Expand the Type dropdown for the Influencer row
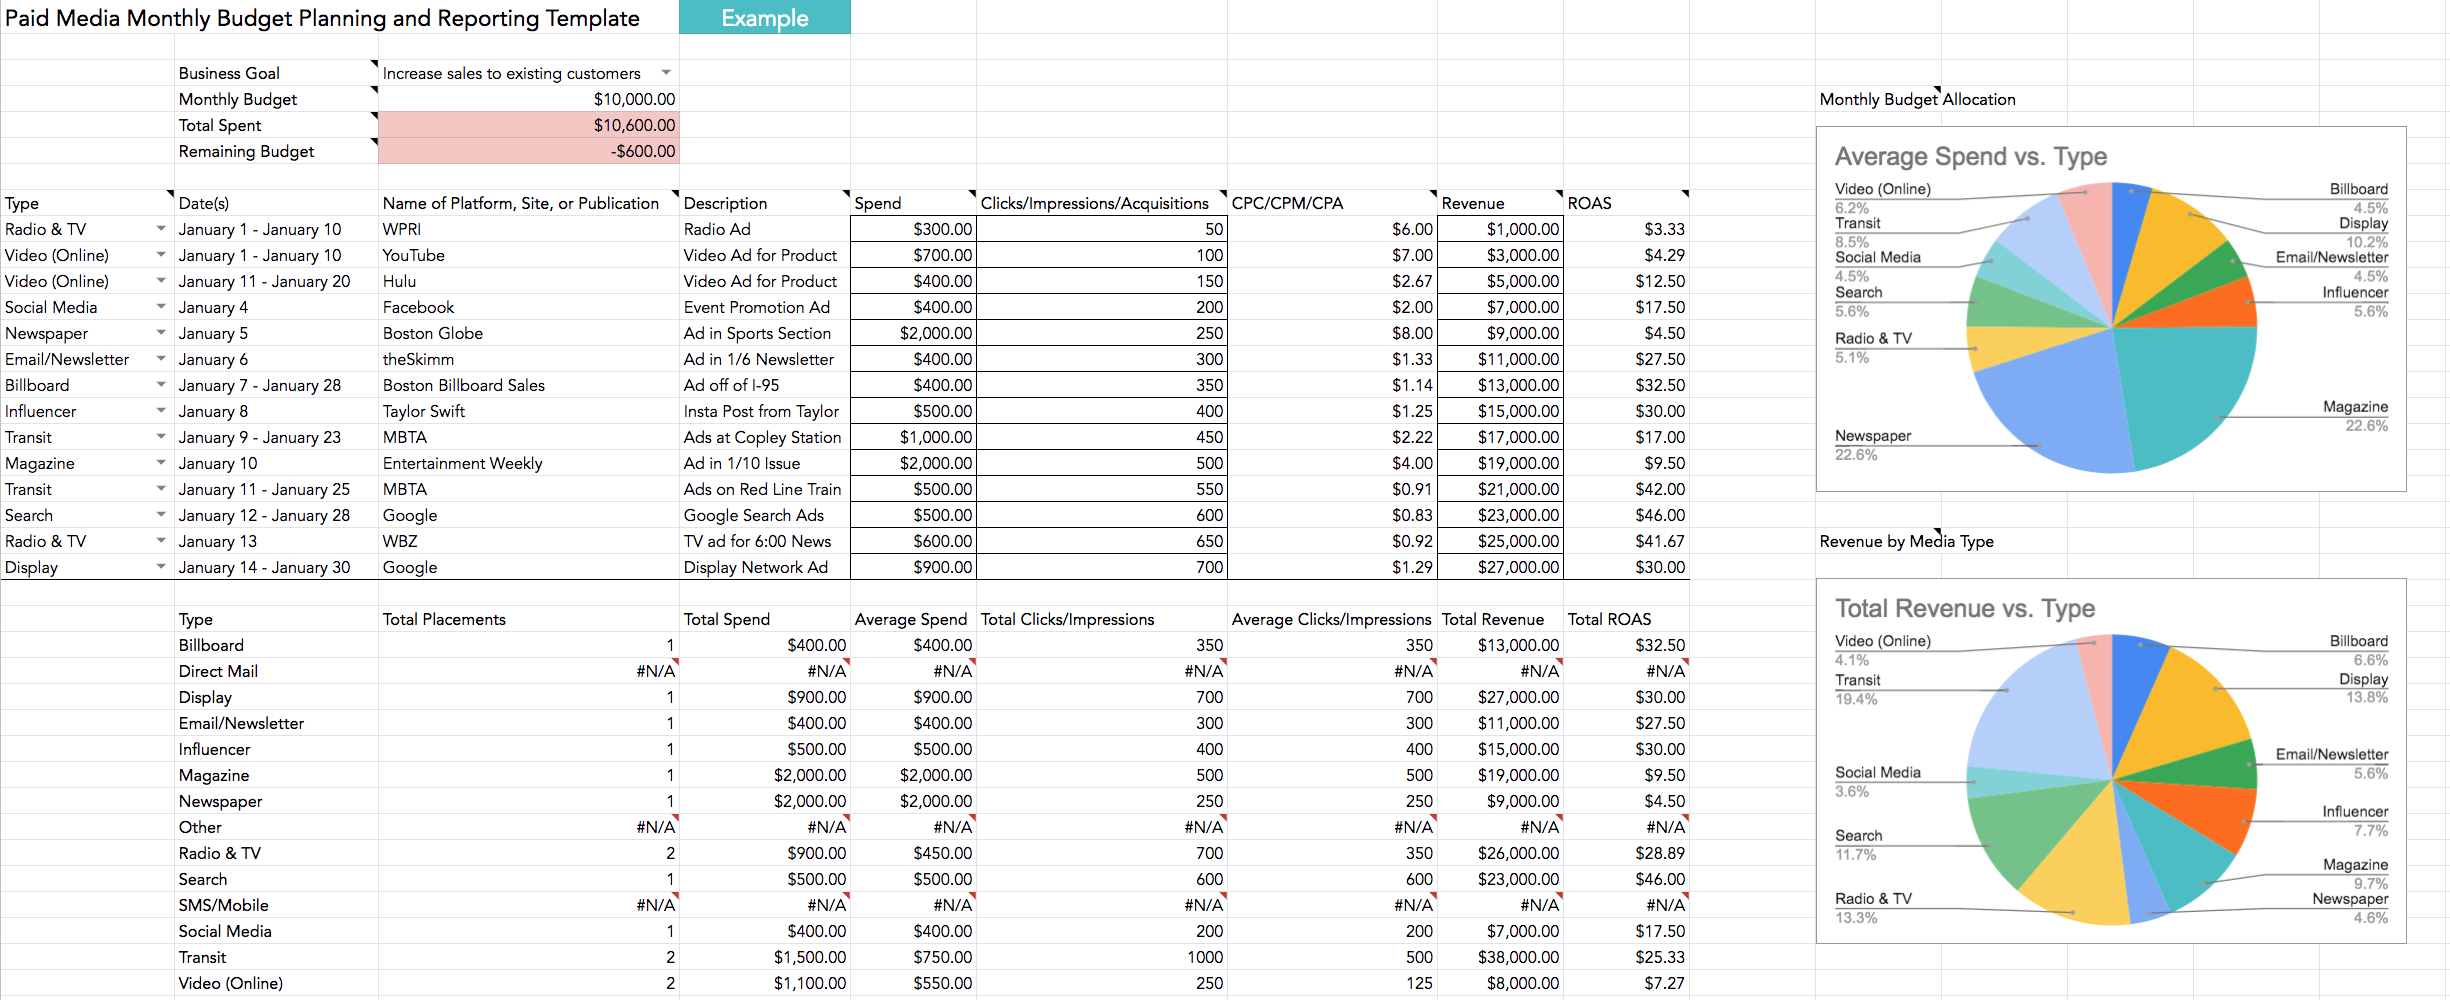 160,411
